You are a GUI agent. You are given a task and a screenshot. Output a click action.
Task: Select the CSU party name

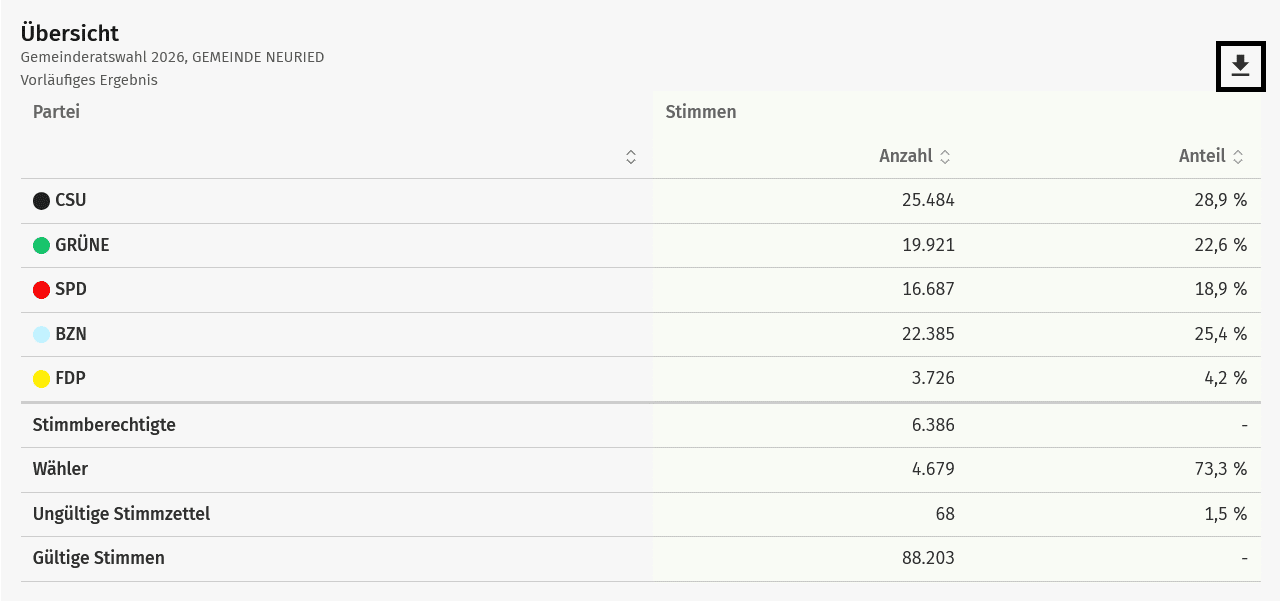coord(71,200)
